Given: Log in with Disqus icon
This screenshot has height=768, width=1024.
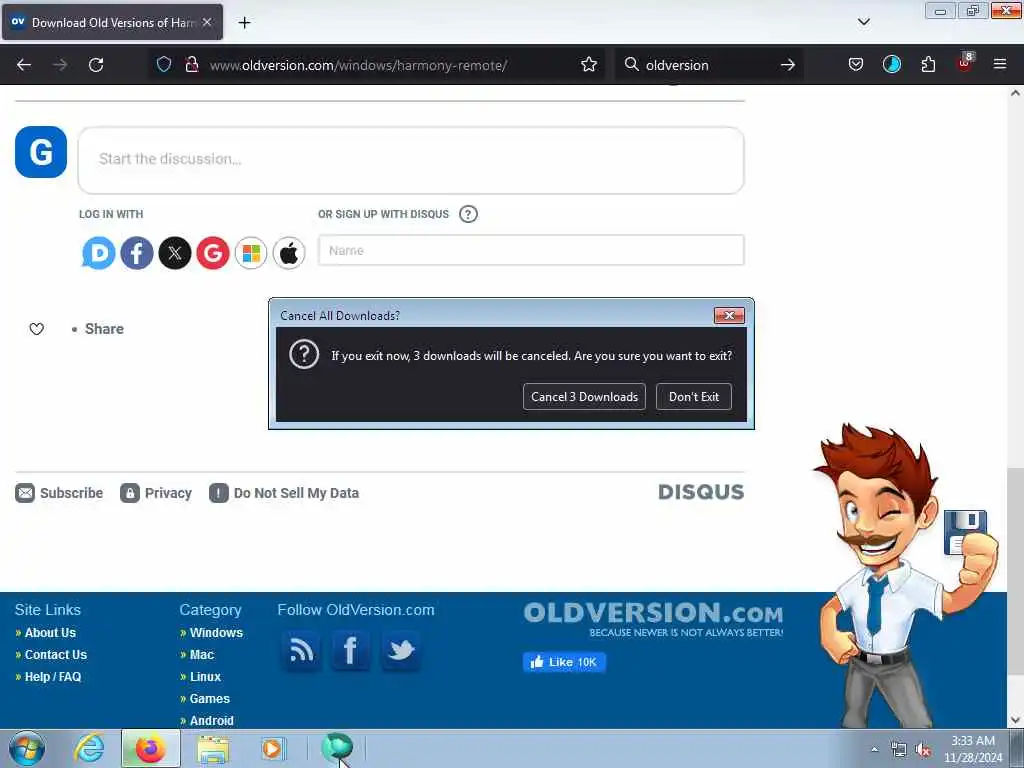Looking at the screenshot, I should tap(99, 253).
